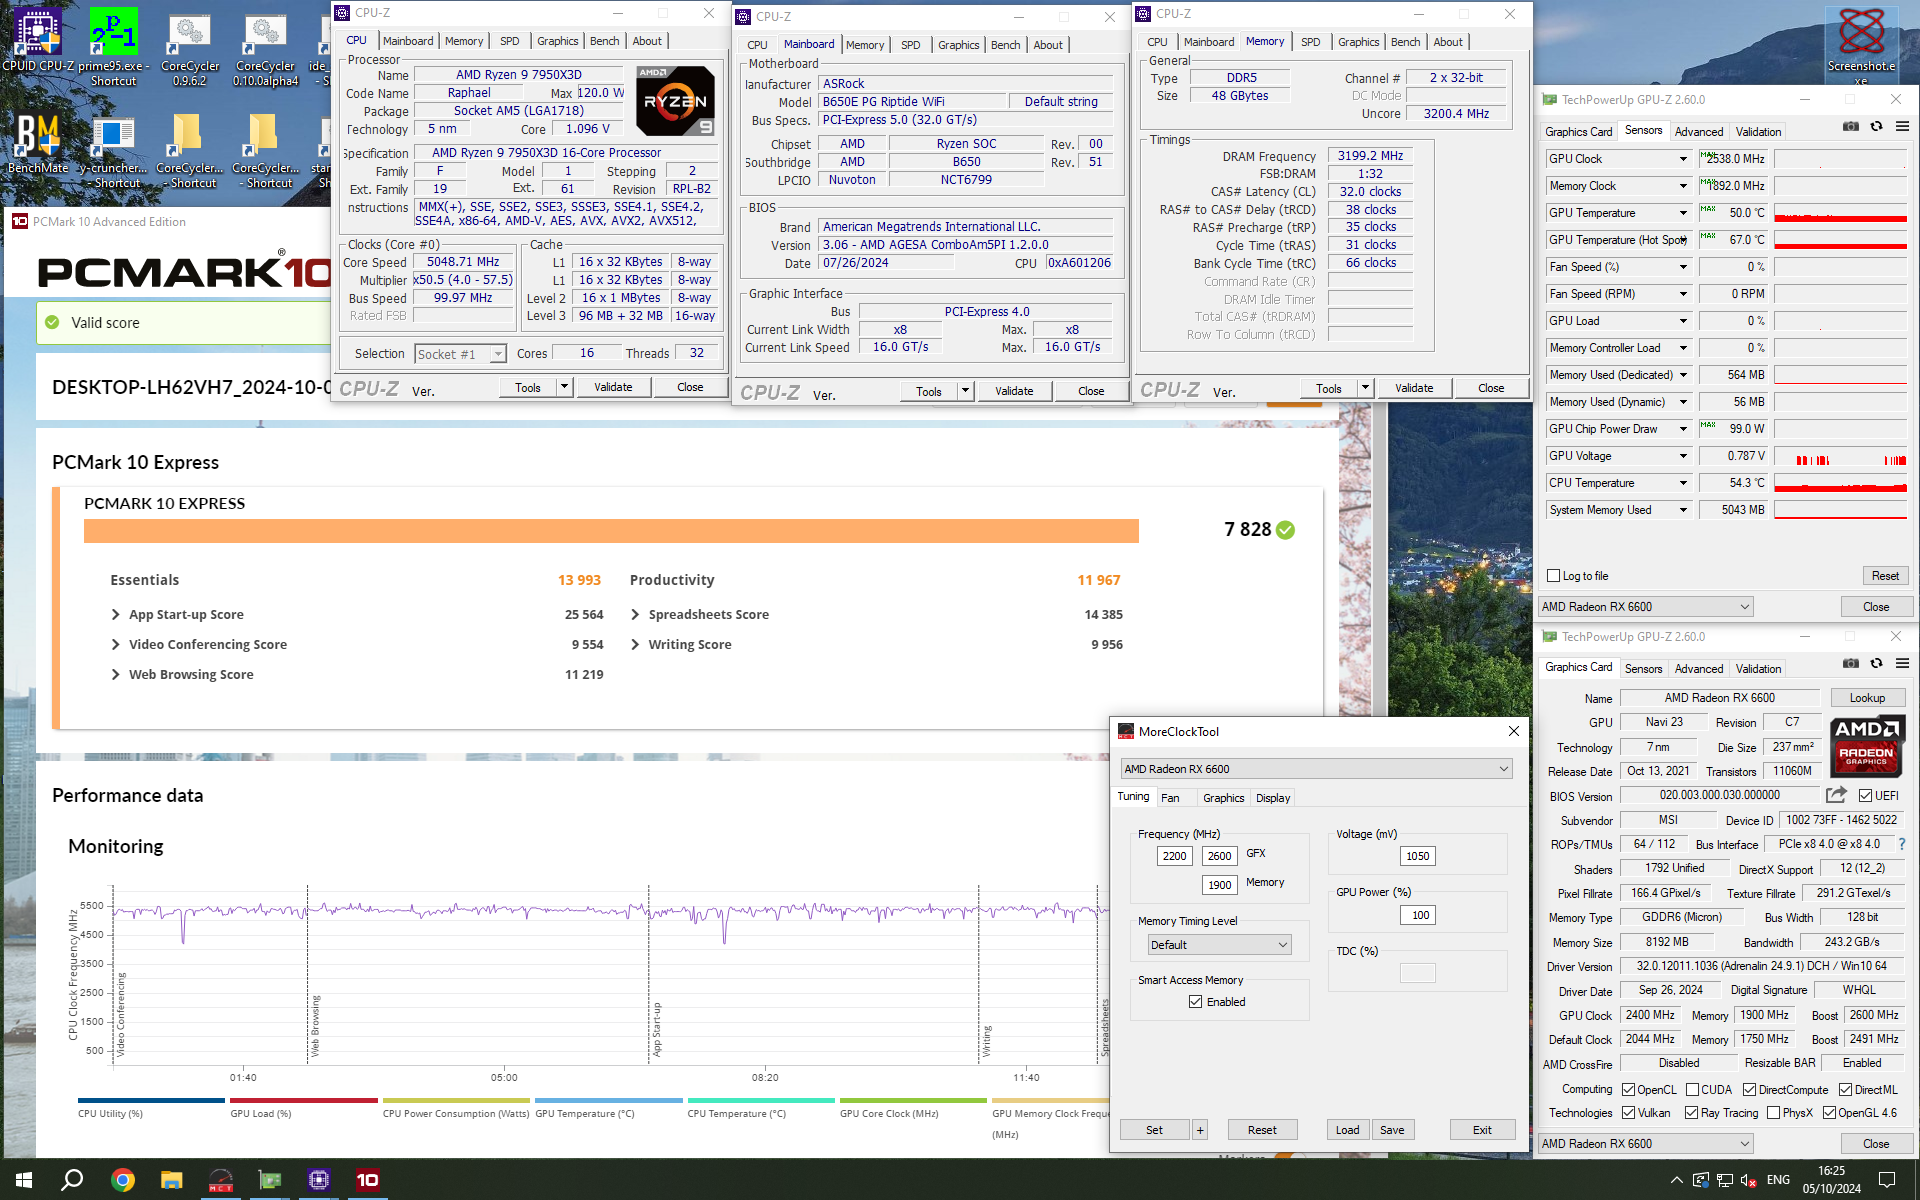Screen dimensions: 1920x1200
Task: Toggle Vulkan checkbox
Action: 1628,1113
